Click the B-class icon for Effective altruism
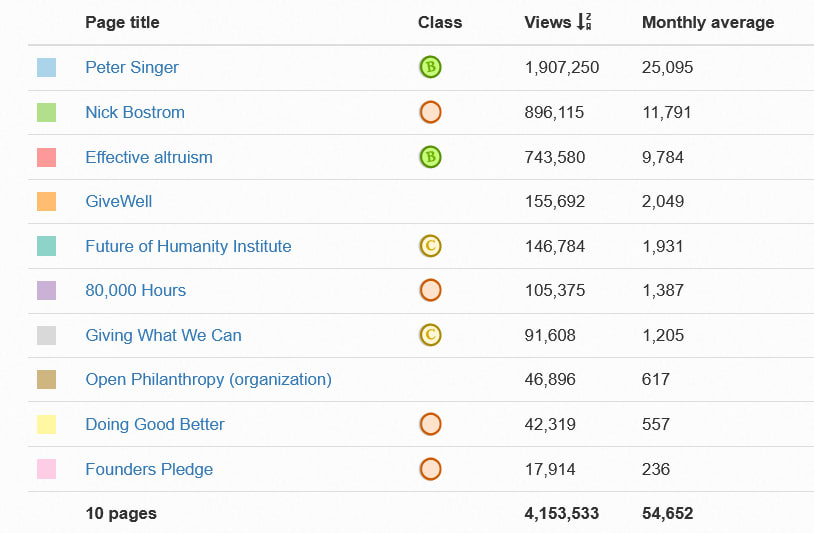 pos(430,157)
